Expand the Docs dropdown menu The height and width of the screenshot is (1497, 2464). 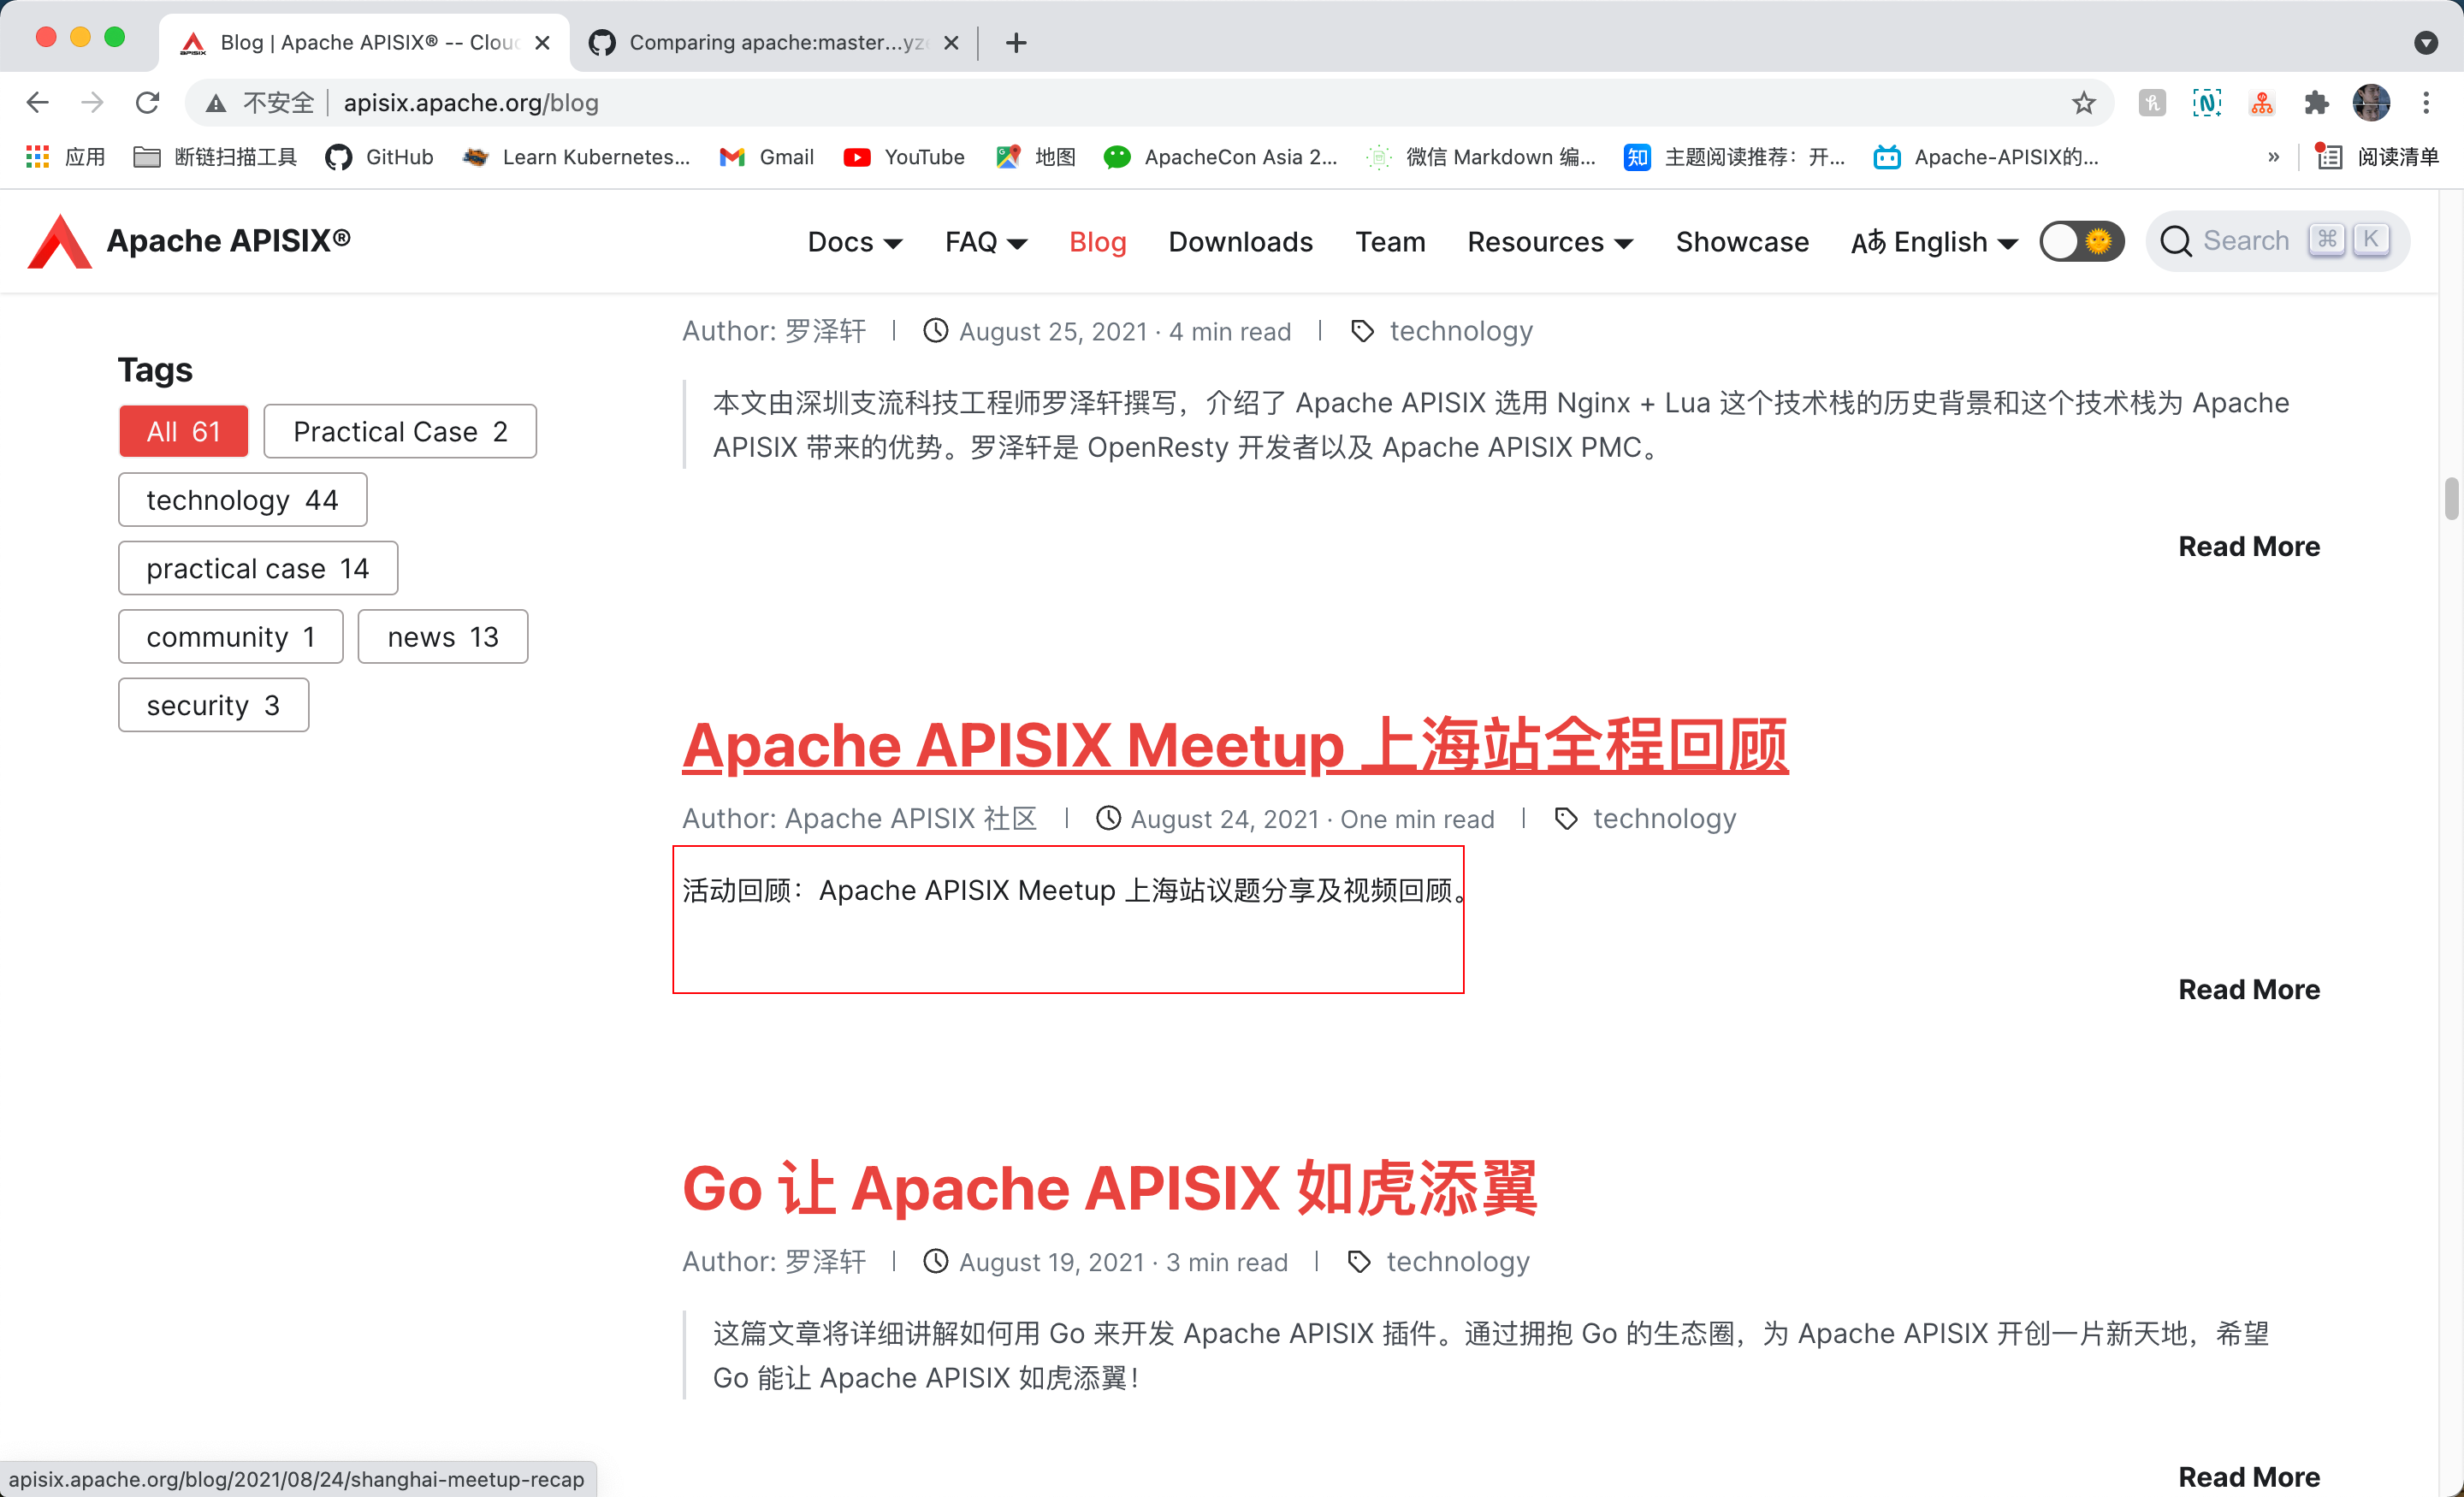coord(854,242)
